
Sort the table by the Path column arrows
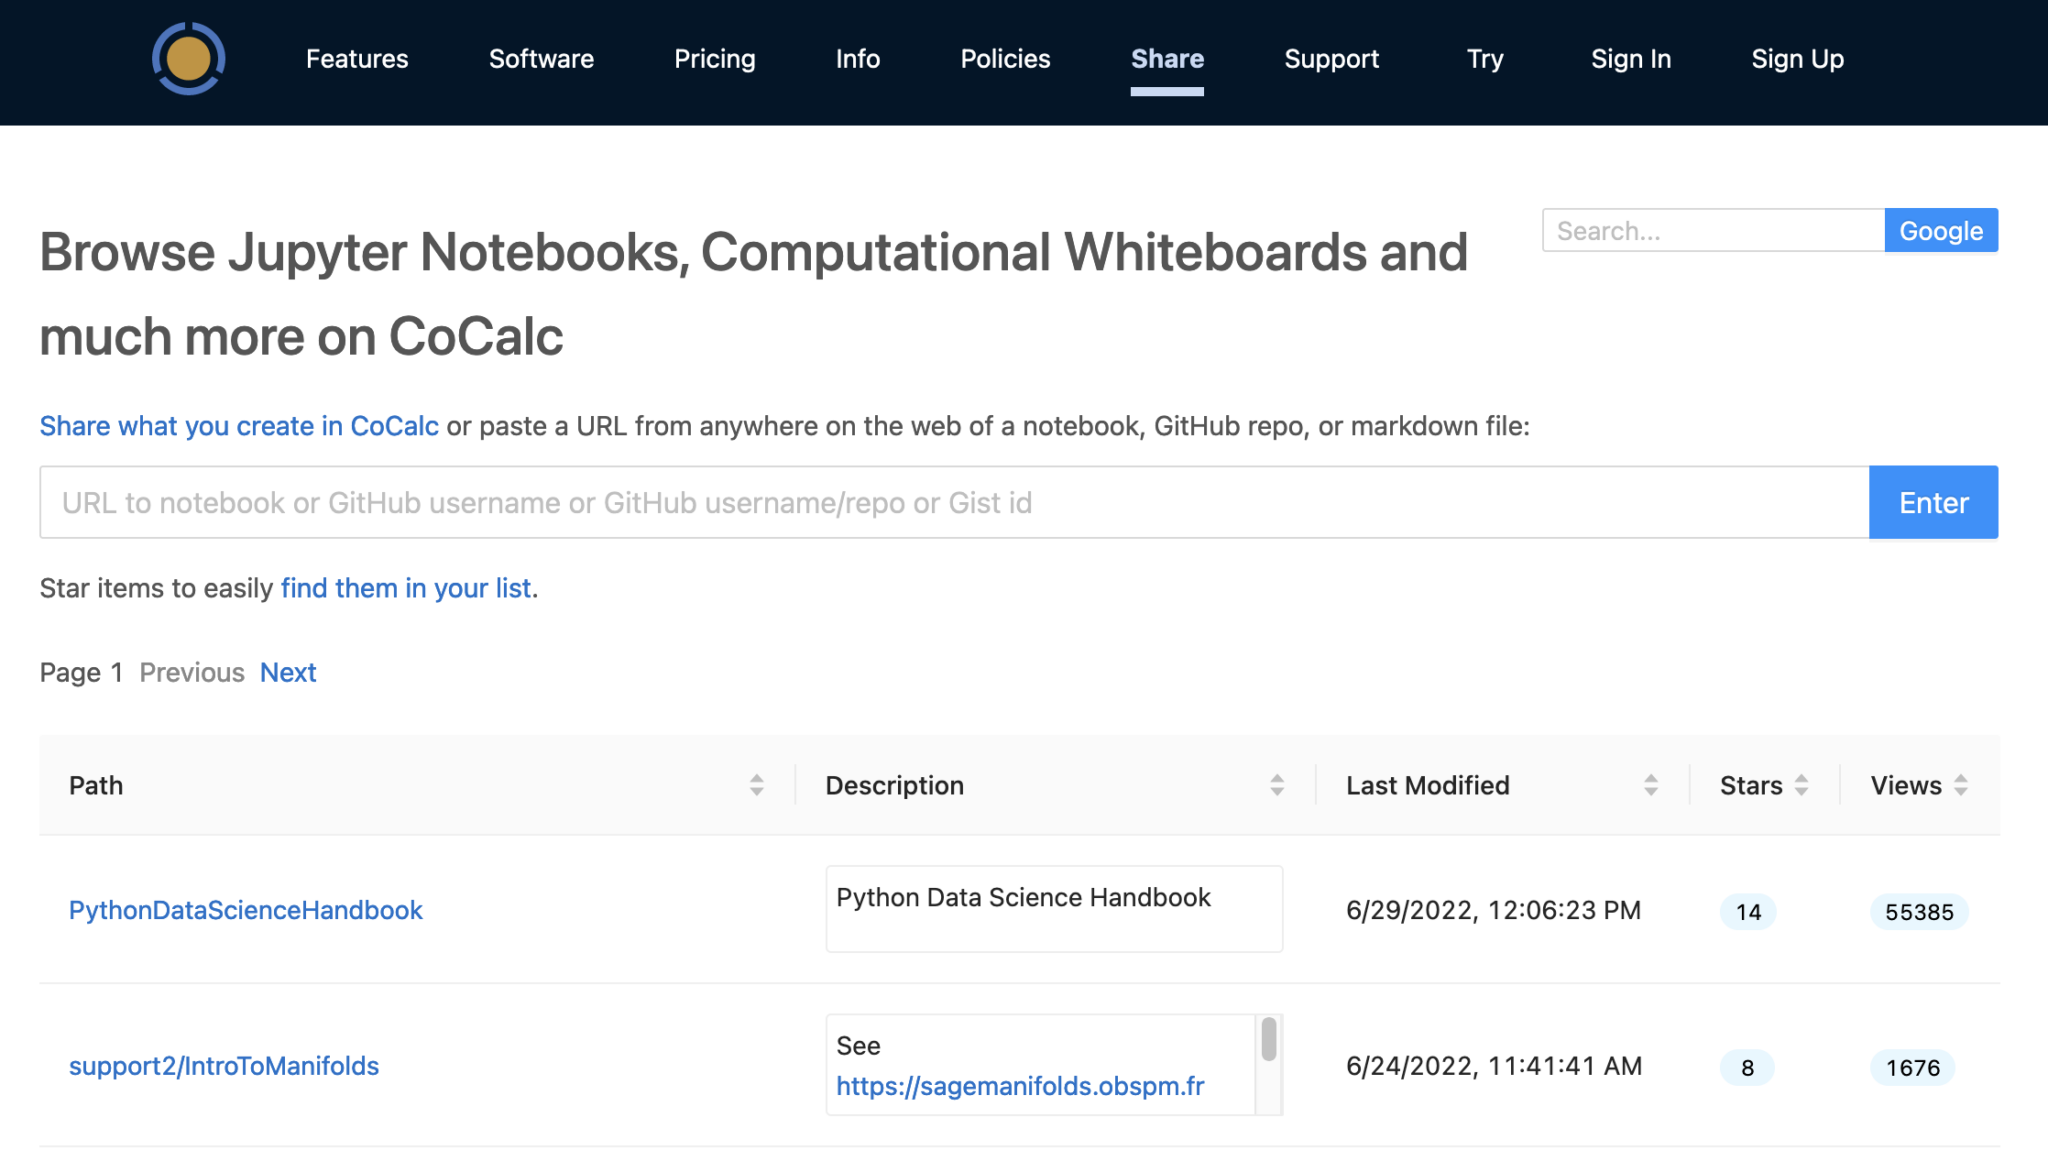pyautogui.click(x=758, y=785)
